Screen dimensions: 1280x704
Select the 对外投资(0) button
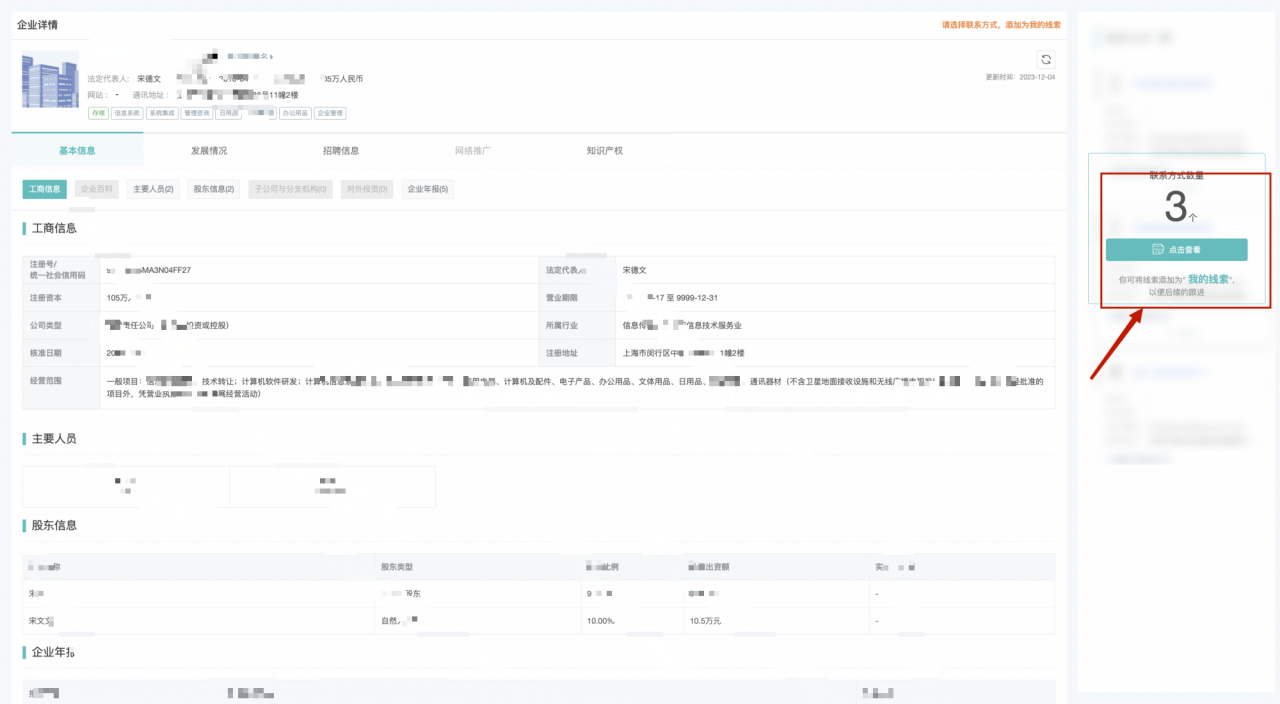click(367, 189)
